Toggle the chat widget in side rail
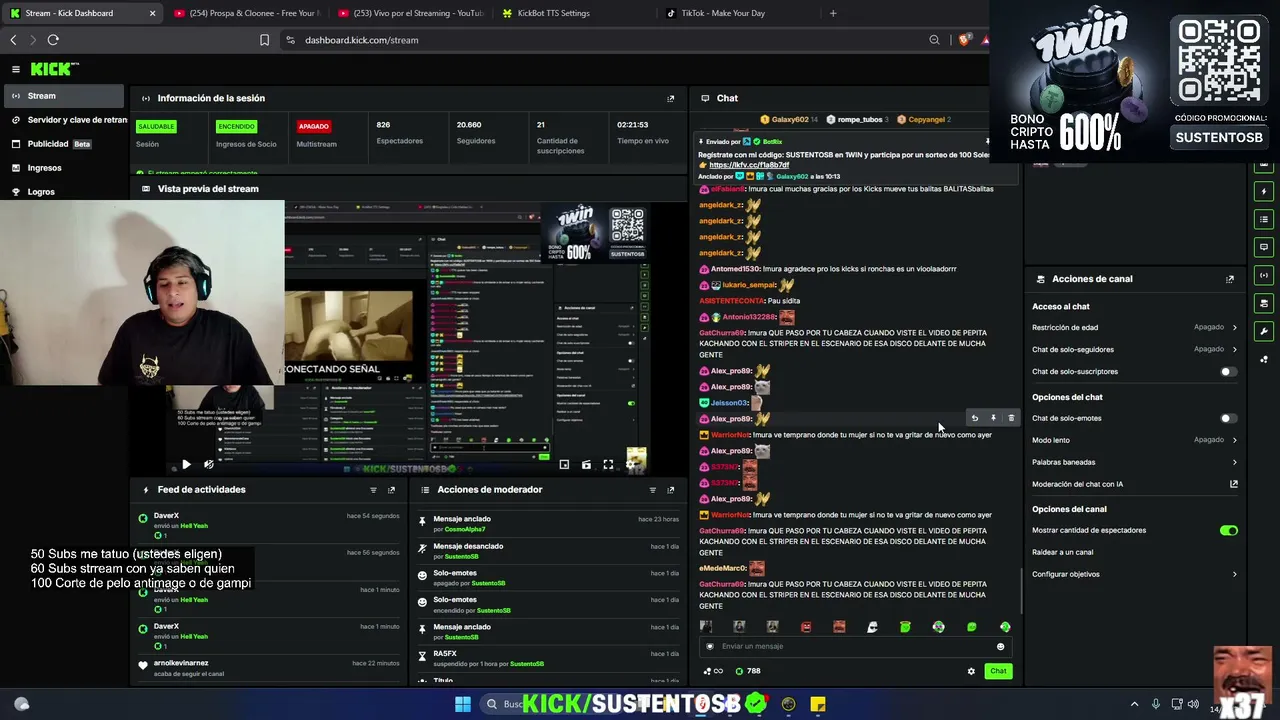Viewport: 1280px width, 720px height. click(x=1264, y=247)
